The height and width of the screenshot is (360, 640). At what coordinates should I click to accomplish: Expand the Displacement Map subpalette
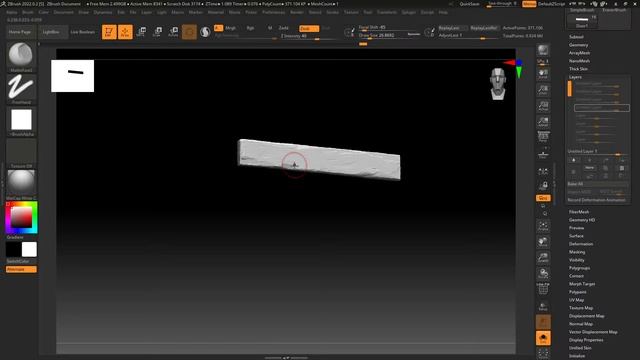point(587,316)
